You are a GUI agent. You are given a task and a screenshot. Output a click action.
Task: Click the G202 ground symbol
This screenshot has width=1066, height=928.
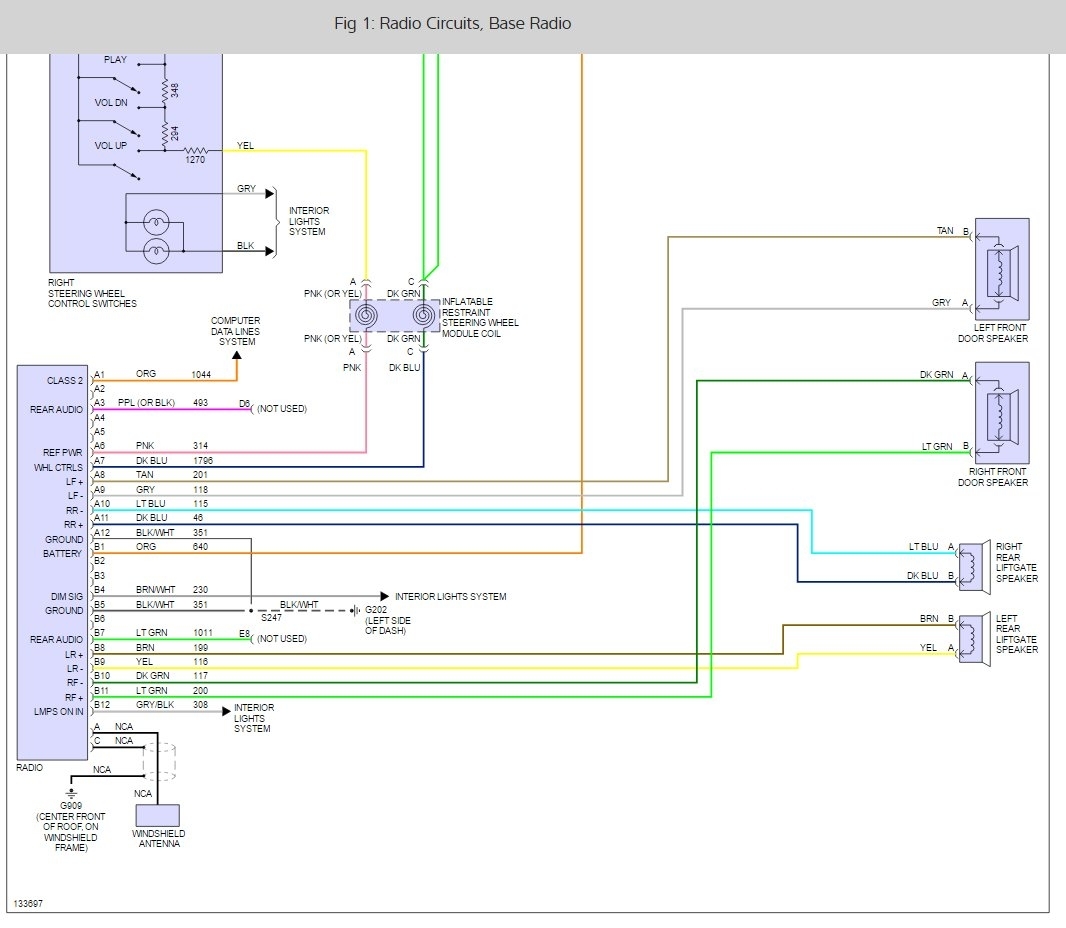point(356,610)
